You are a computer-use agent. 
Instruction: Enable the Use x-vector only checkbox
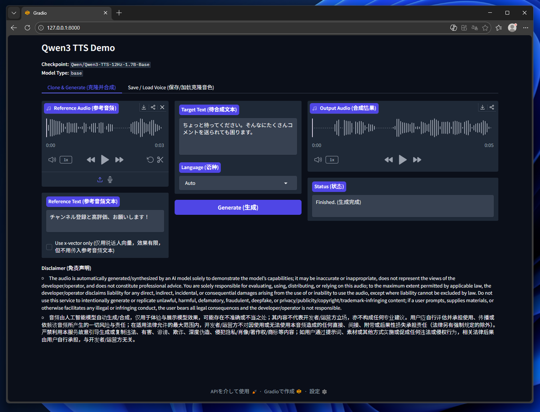coord(49,247)
